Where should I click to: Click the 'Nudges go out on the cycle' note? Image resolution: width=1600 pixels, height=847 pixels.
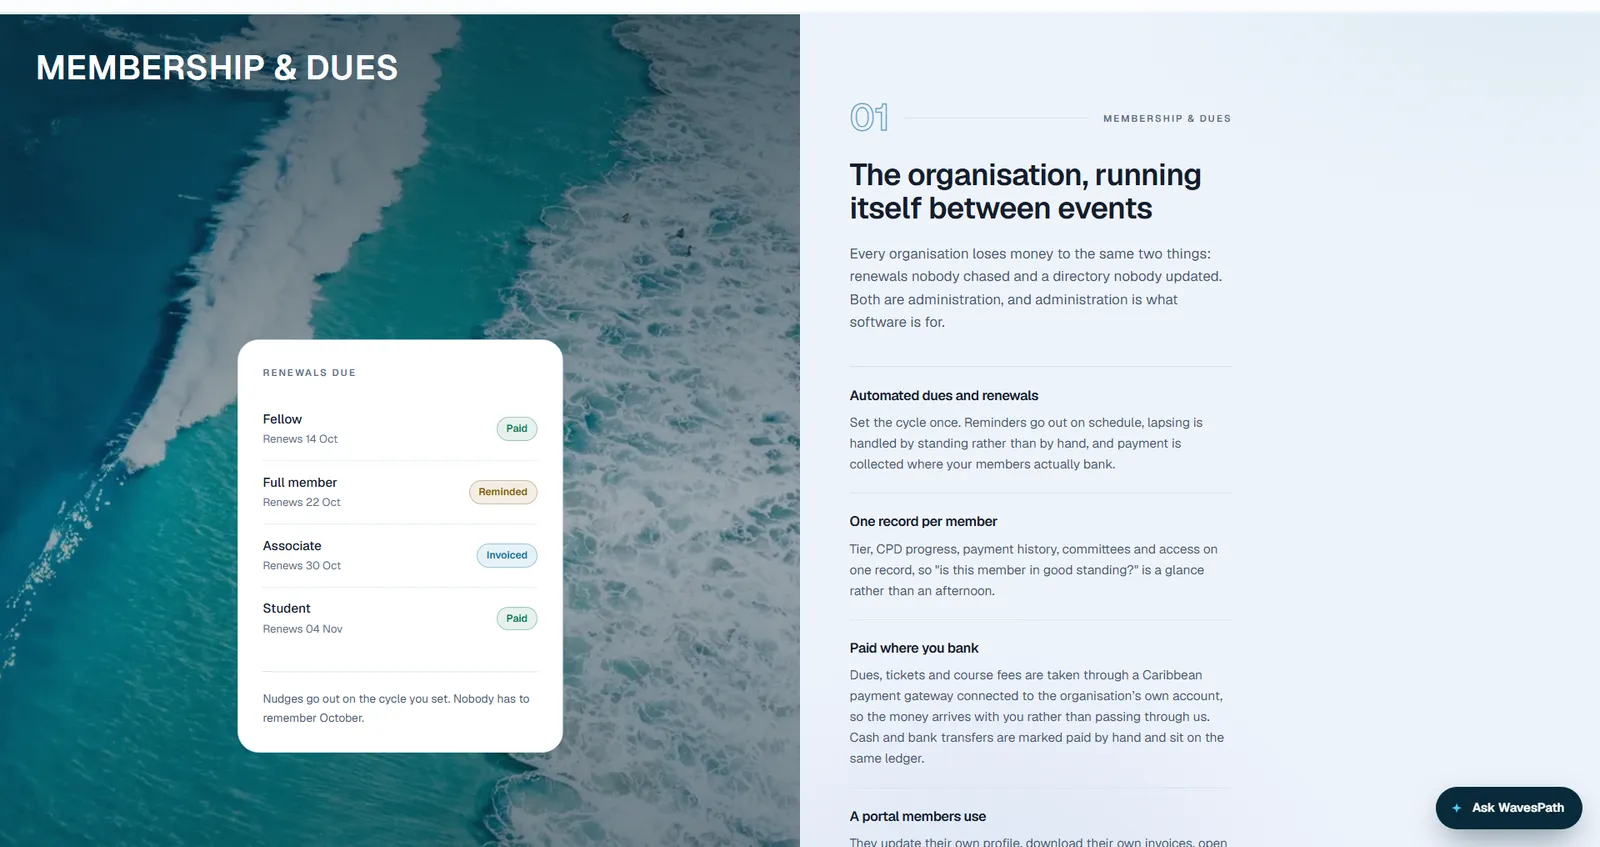pyautogui.click(x=397, y=708)
